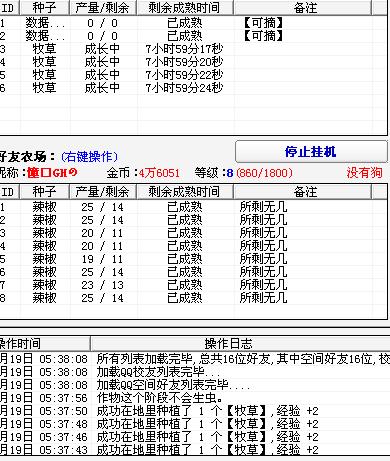The height and width of the screenshot is (461, 390).
Task: Select 辣椒 row with yield 23 / 13
Action: tap(193, 285)
